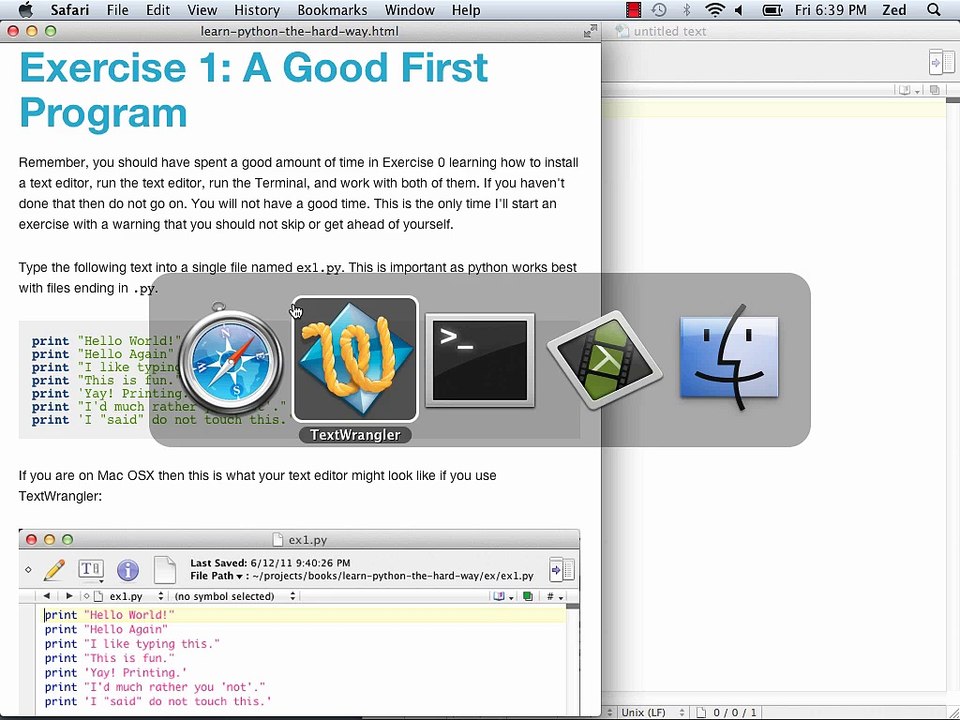The image size is (960, 720).
Task: Click the TextWrangler label under the highlighted icon
Action: pyautogui.click(x=355, y=435)
